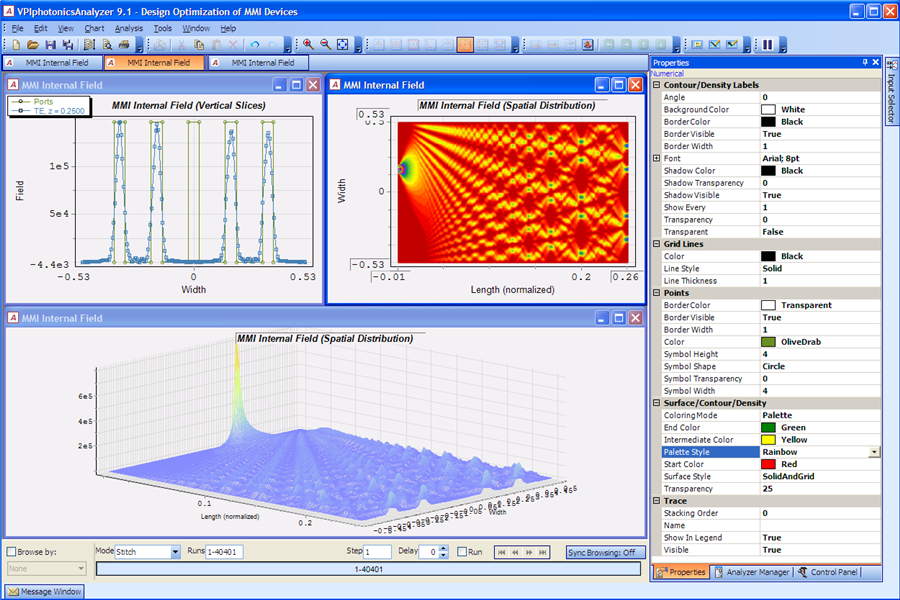Click the 1-40401 run progress bar
Viewport: 900px width, 600px height.
[368, 569]
